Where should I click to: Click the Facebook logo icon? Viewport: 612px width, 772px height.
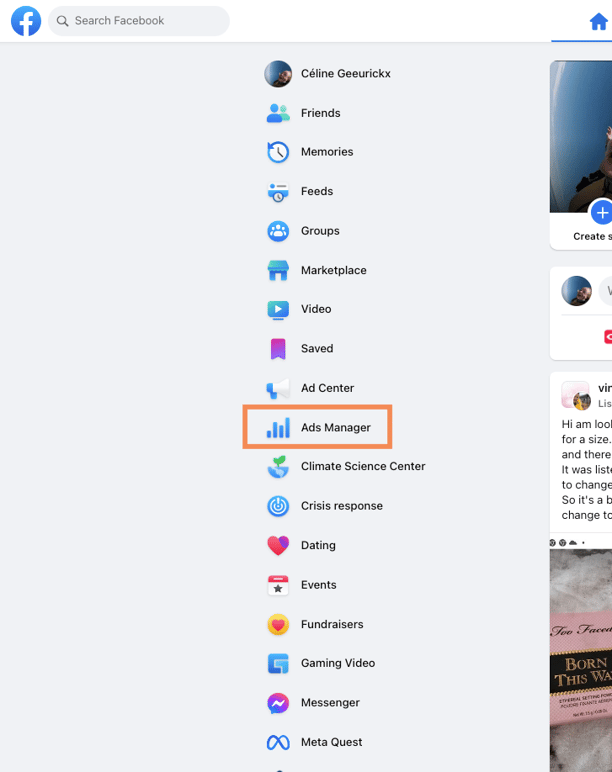26,21
